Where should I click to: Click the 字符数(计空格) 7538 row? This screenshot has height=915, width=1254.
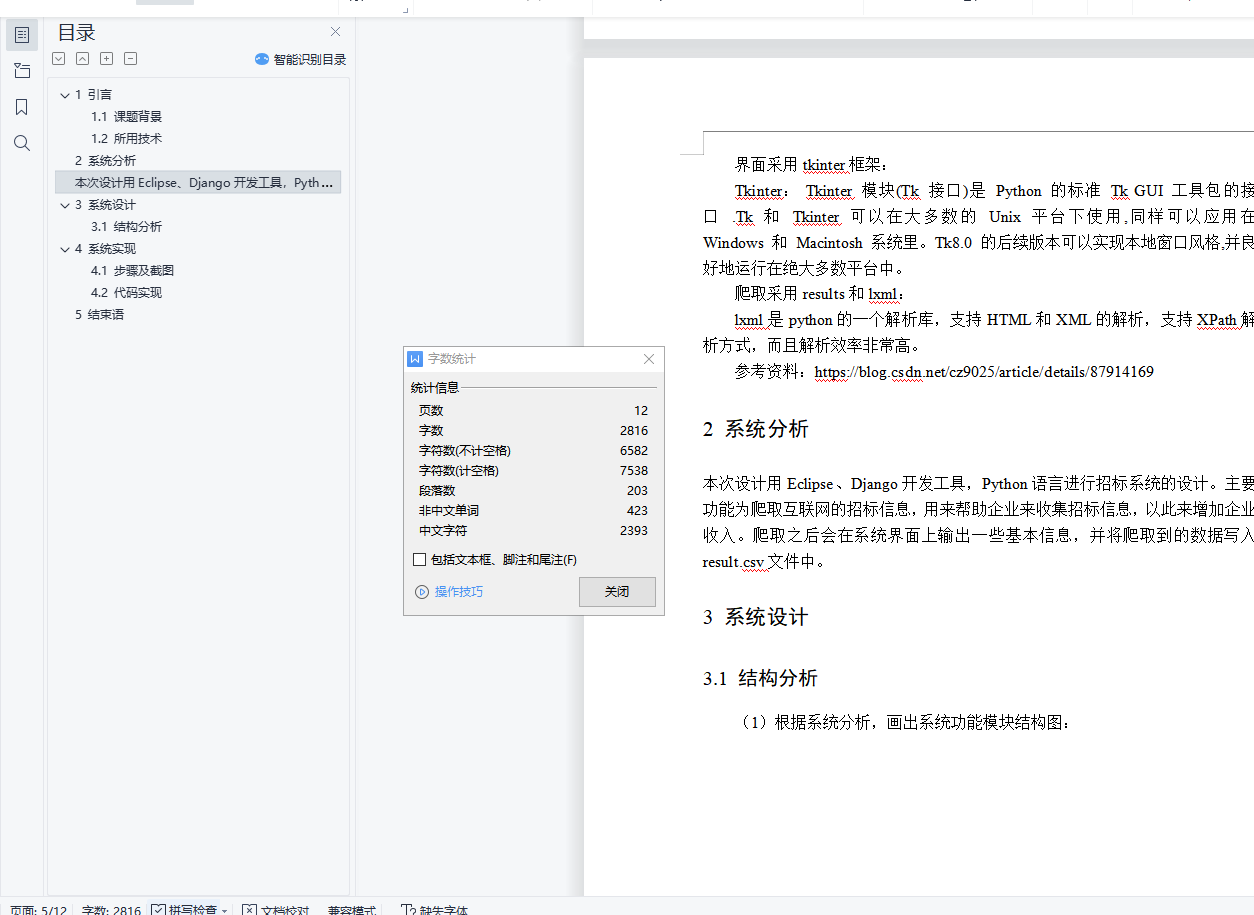click(533, 471)
